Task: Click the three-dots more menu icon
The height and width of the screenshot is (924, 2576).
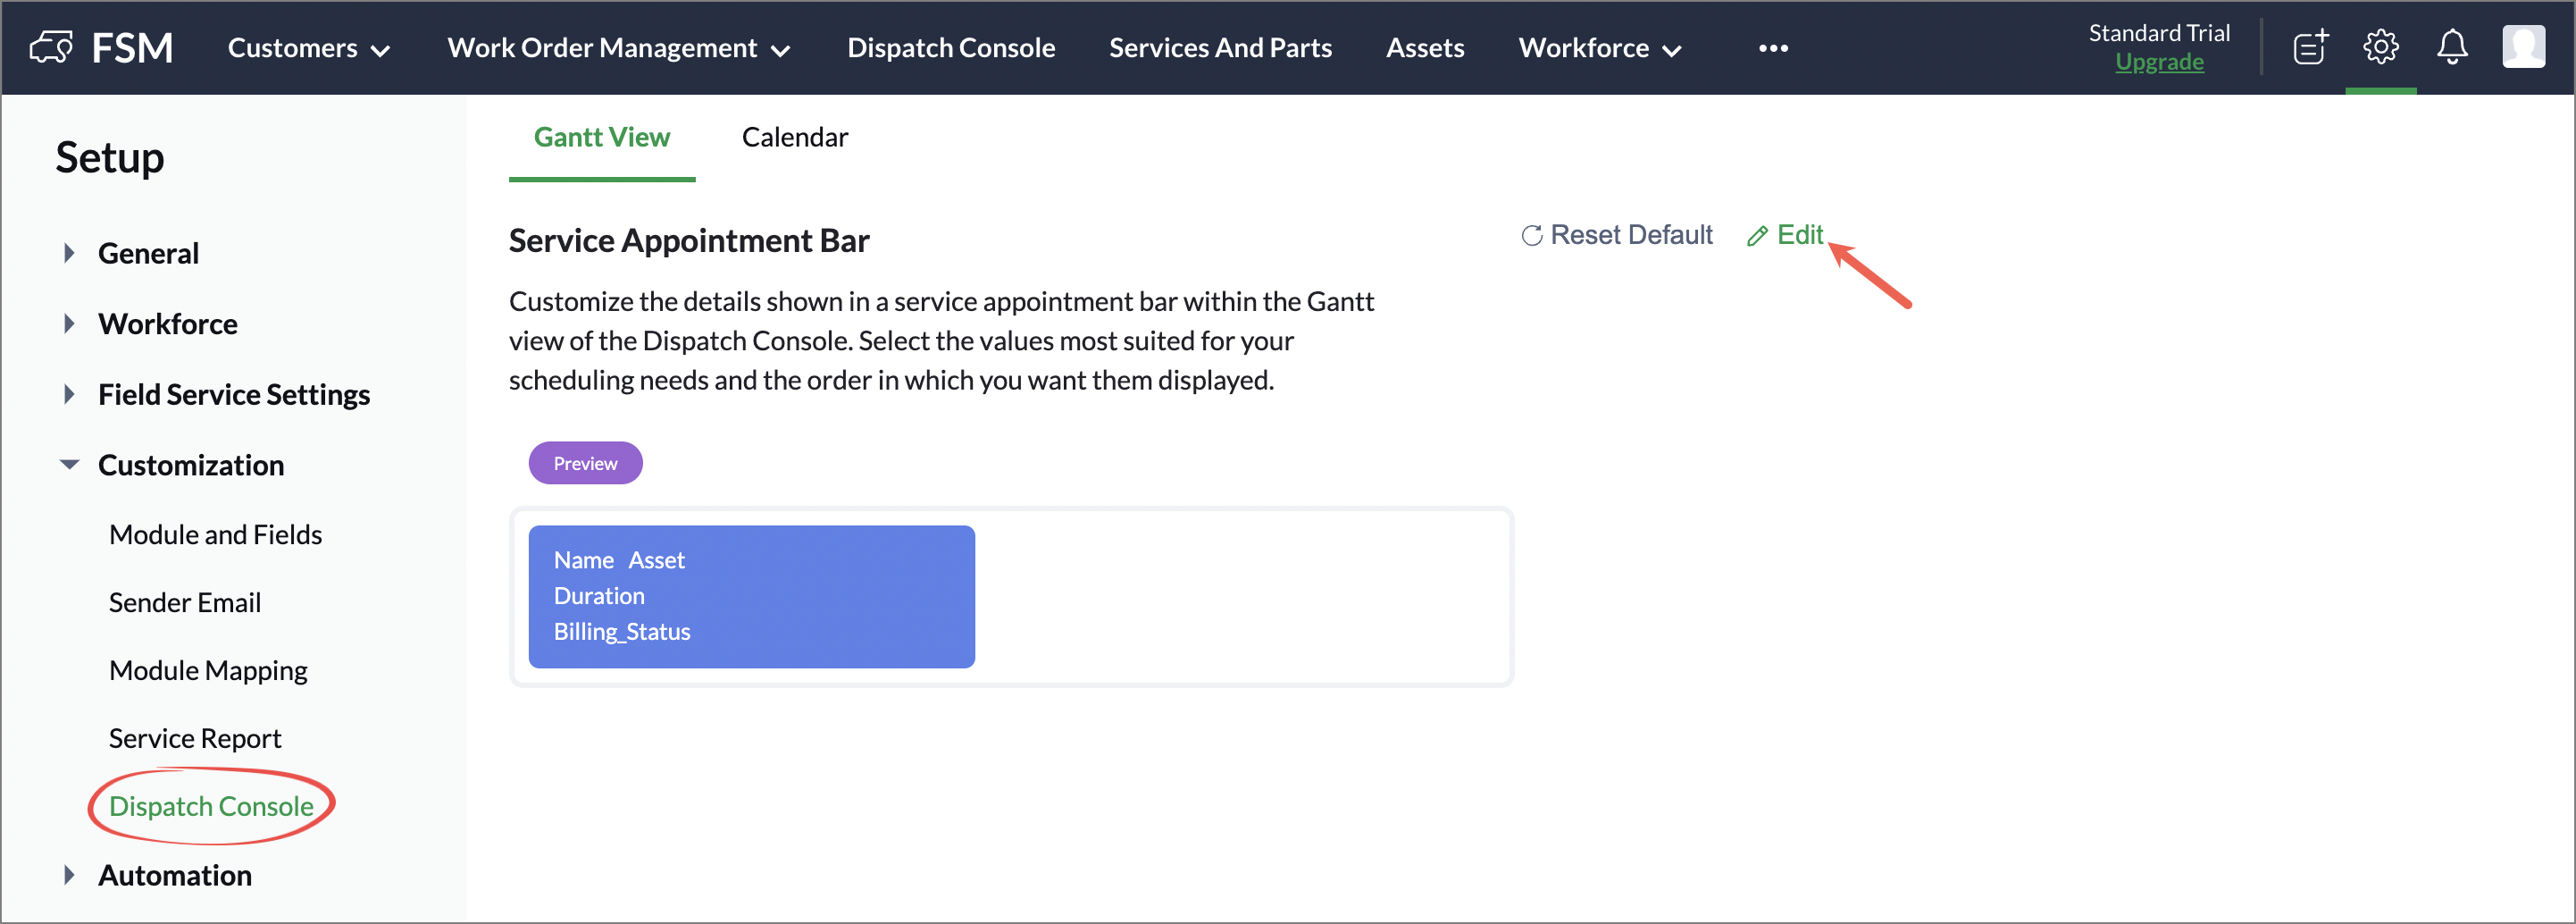Action: [1772, 48]
